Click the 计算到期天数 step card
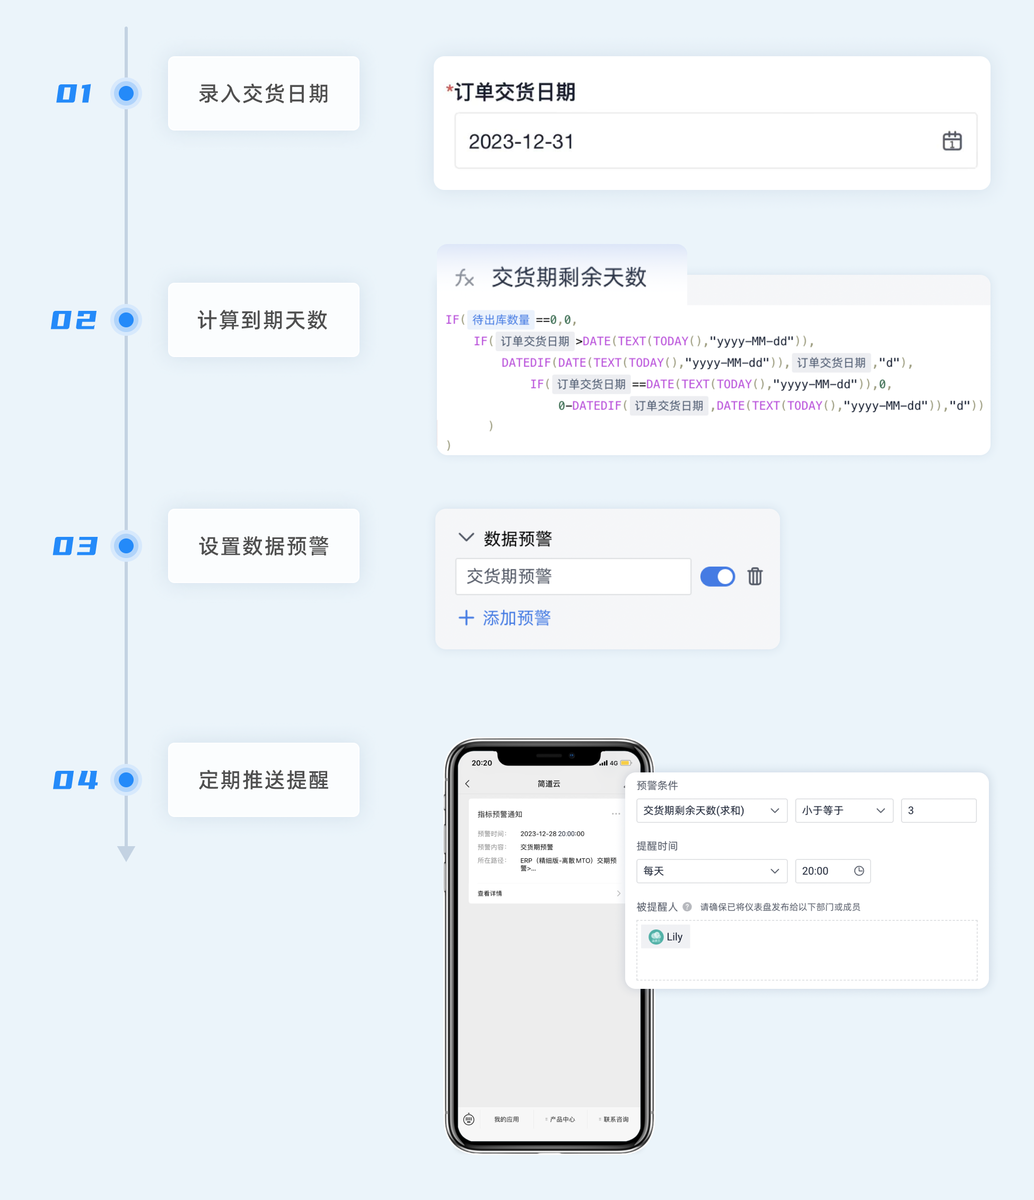Viewport: 1034px width, 1200px height. coord(264,320)
